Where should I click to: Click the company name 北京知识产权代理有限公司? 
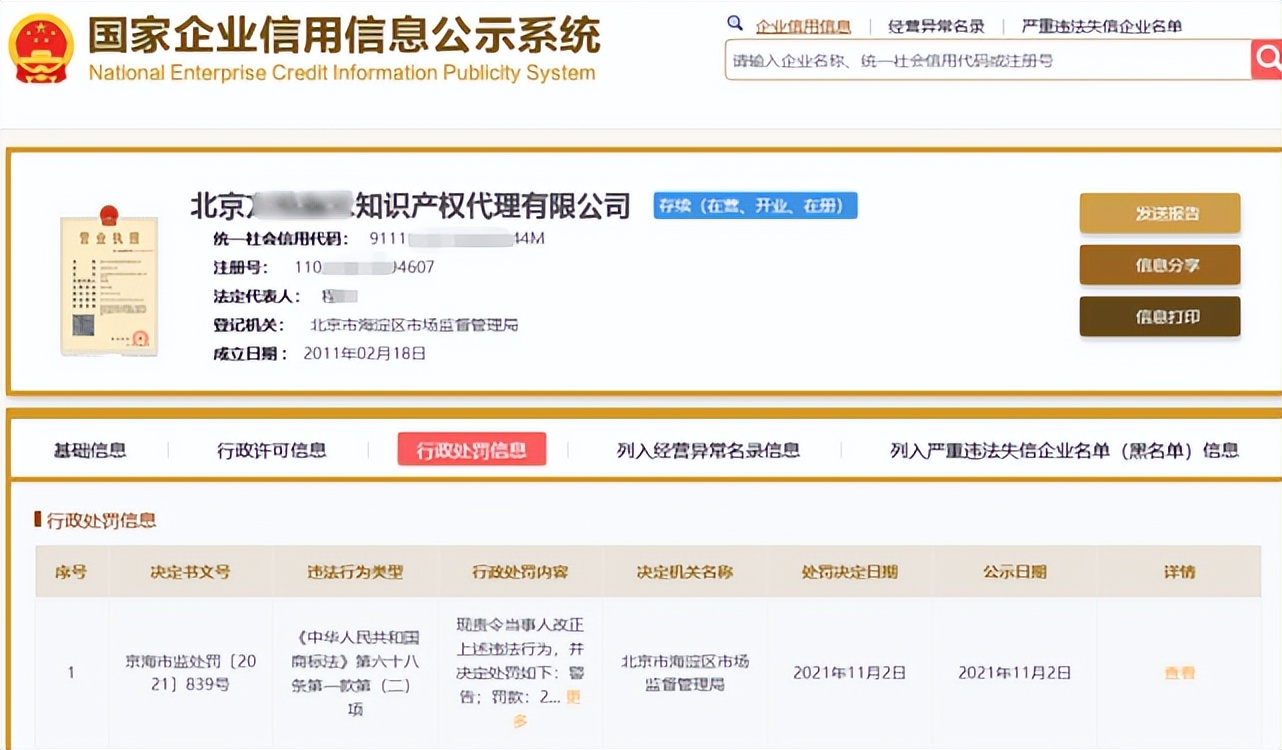[x=409, y=205]
